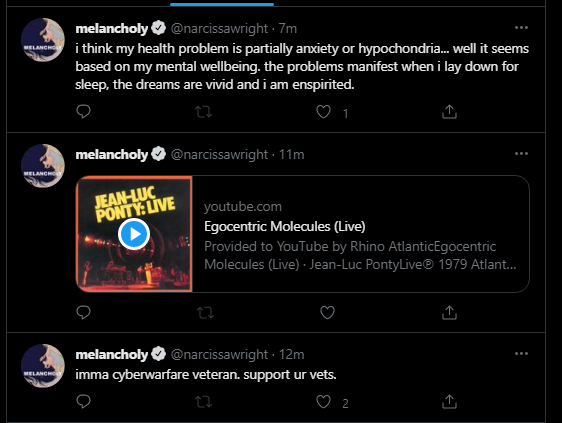Viewport: 562px width, 423px height.
Task: Reply to the Egocentric Molecules tweet
Action: click(x=84, y=312)
